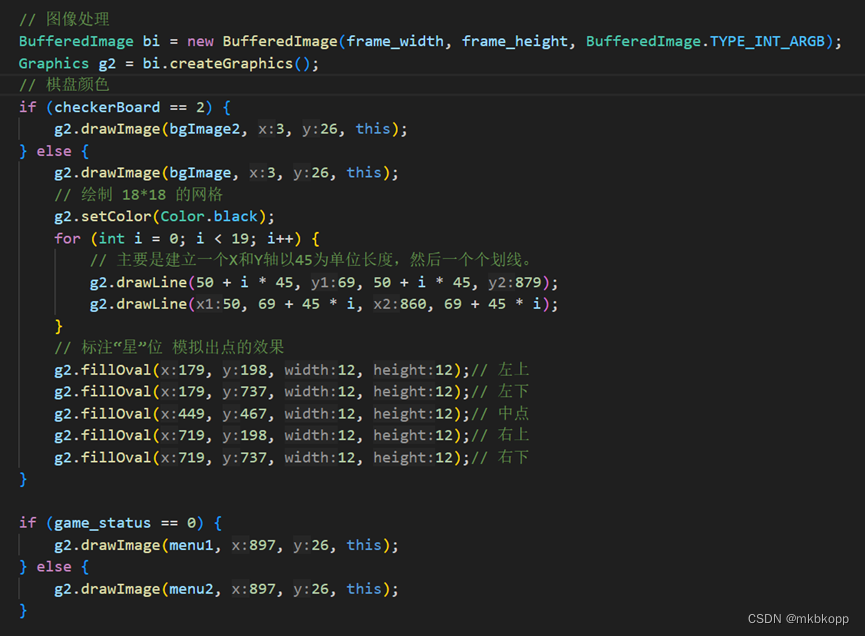
Task: Click the comment '// 棋盘颜色'
Action: point(64,85)
